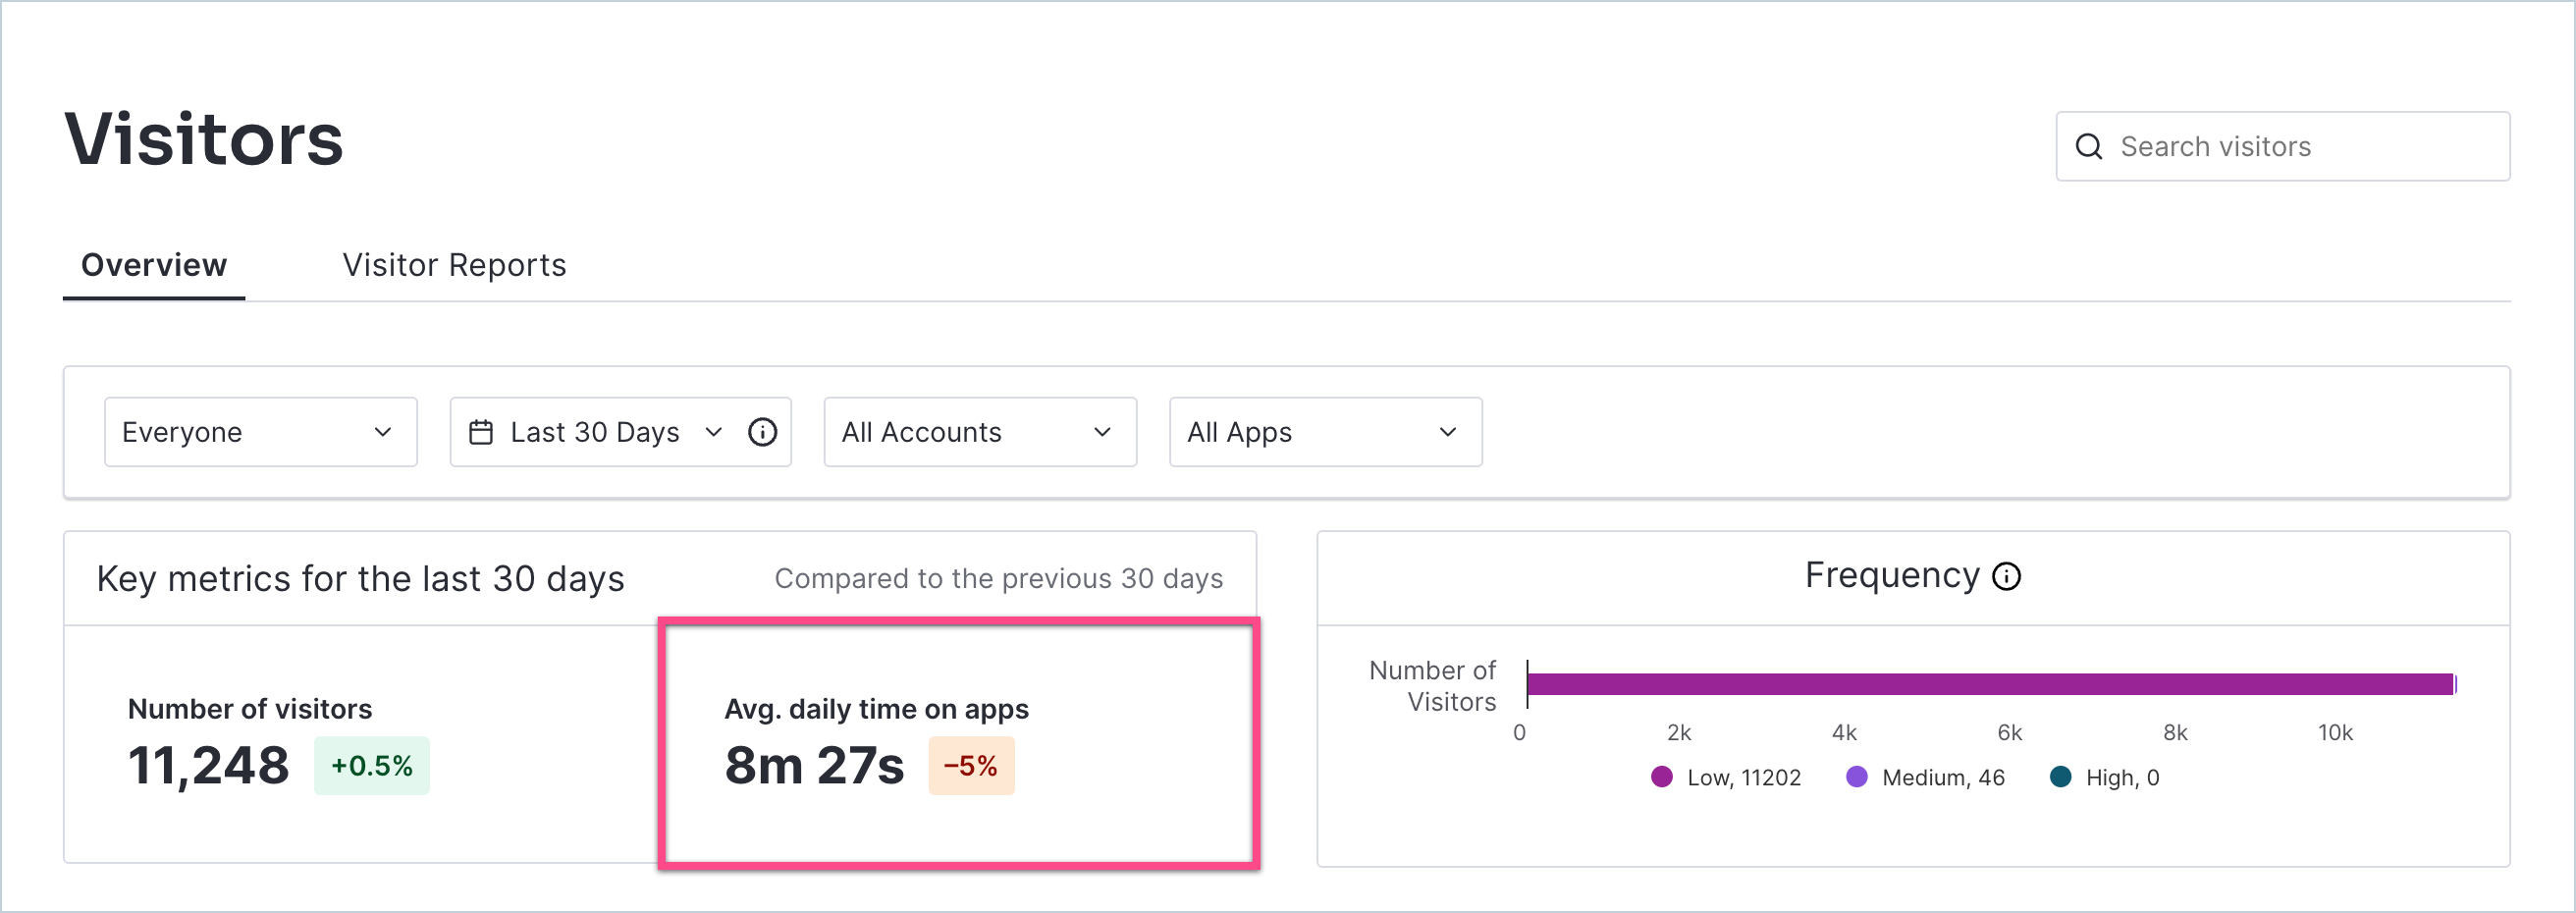Open the info icon beside Last 30 Days
The height and width of the screenshot is (913, 2576).
pos(762,432)
